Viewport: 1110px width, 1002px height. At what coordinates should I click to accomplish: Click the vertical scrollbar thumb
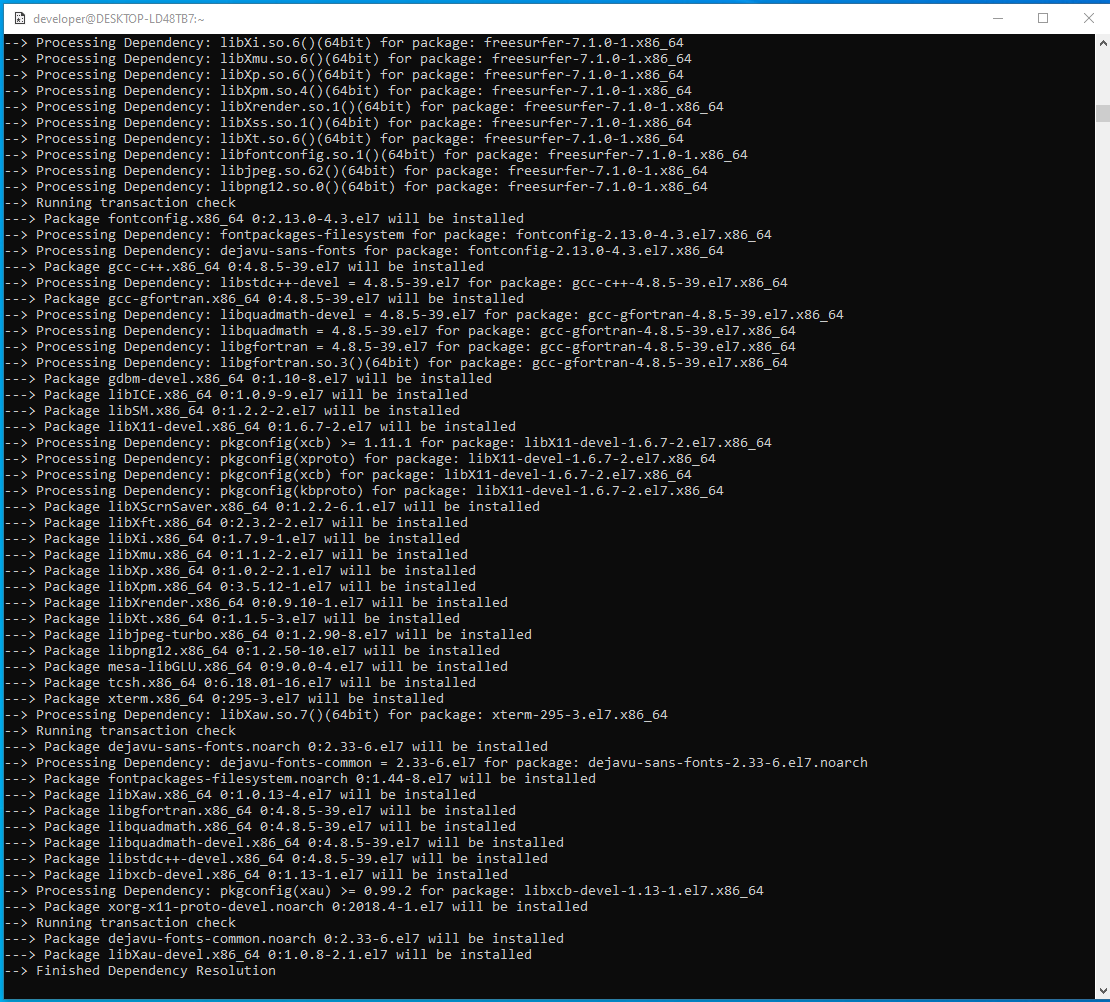click(x=1101, y=113)
